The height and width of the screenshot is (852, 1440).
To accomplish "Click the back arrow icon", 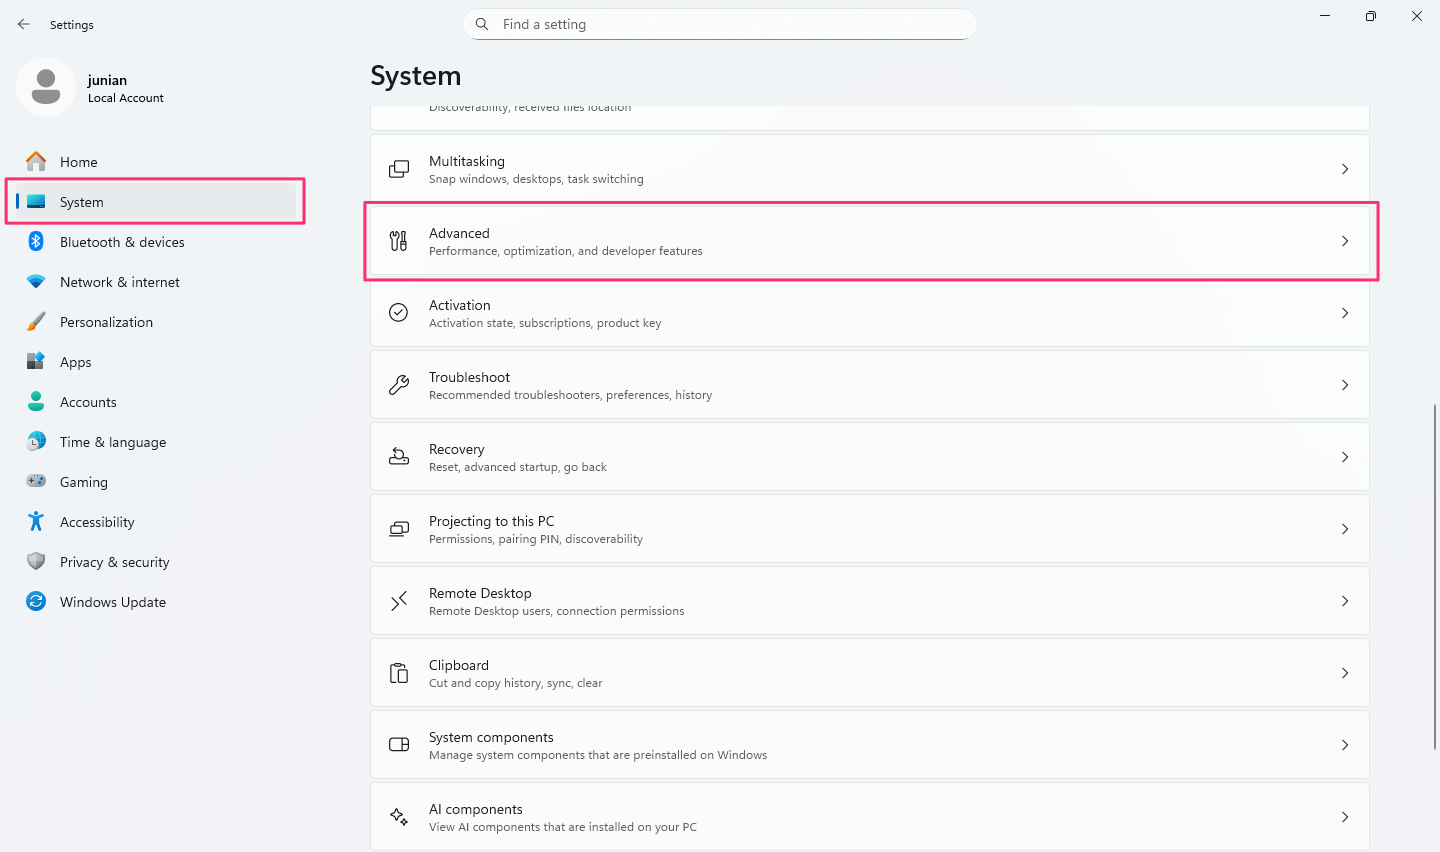I will click(24, 24).
